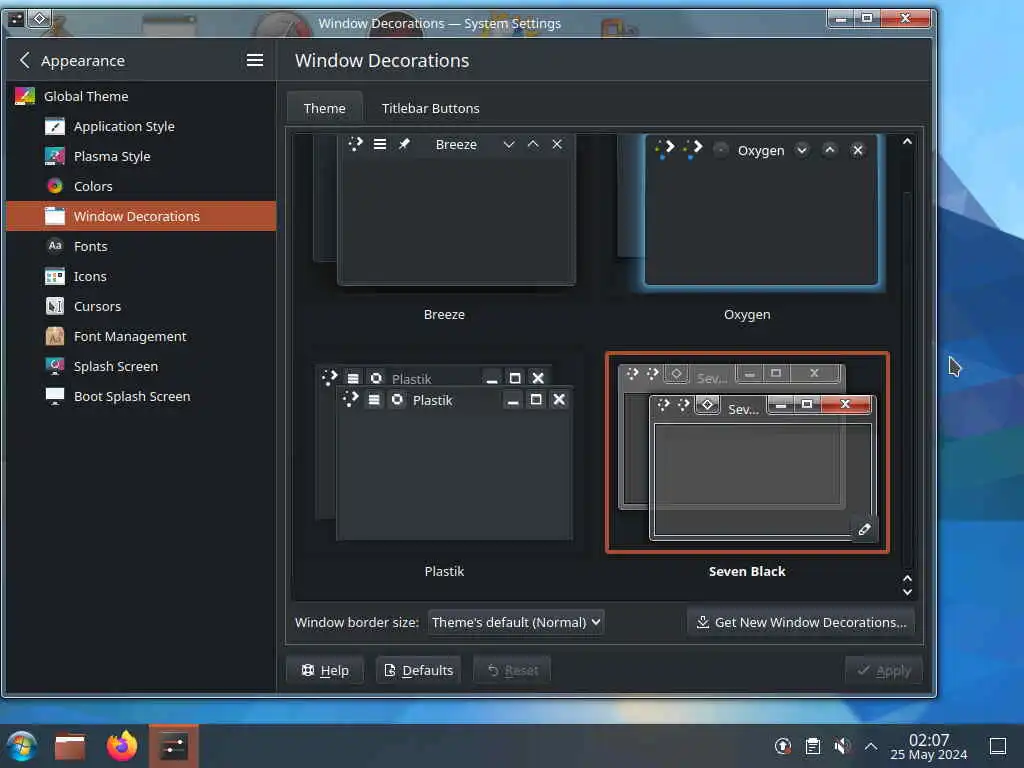This screenshot has height=768, width=1024.
Task: Open Application Style settings
Action: pyautogui.click(x=140, y=126)
